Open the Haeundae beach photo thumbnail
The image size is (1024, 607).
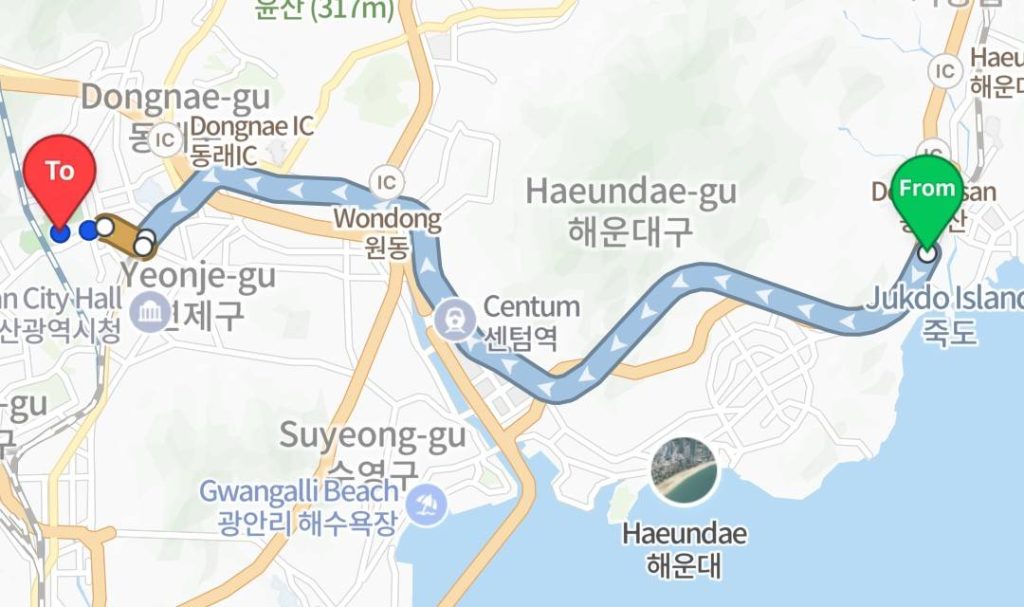(x=684, y=471)
